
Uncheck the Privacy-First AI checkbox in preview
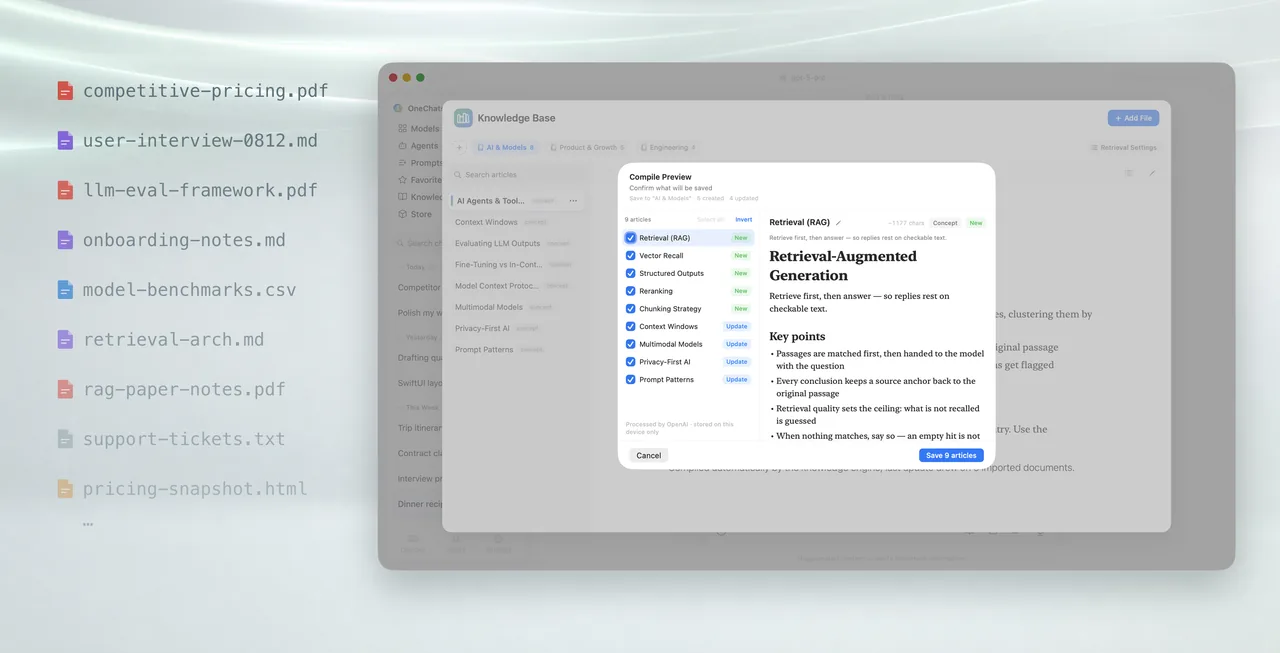631,362
